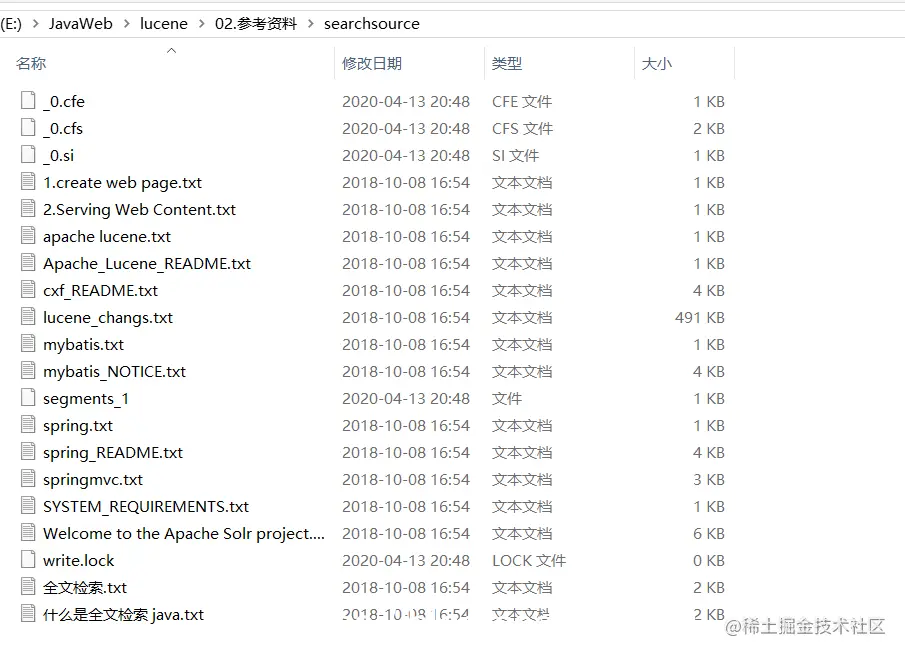Select the file named spring_README.txt

tap(113, 452)
